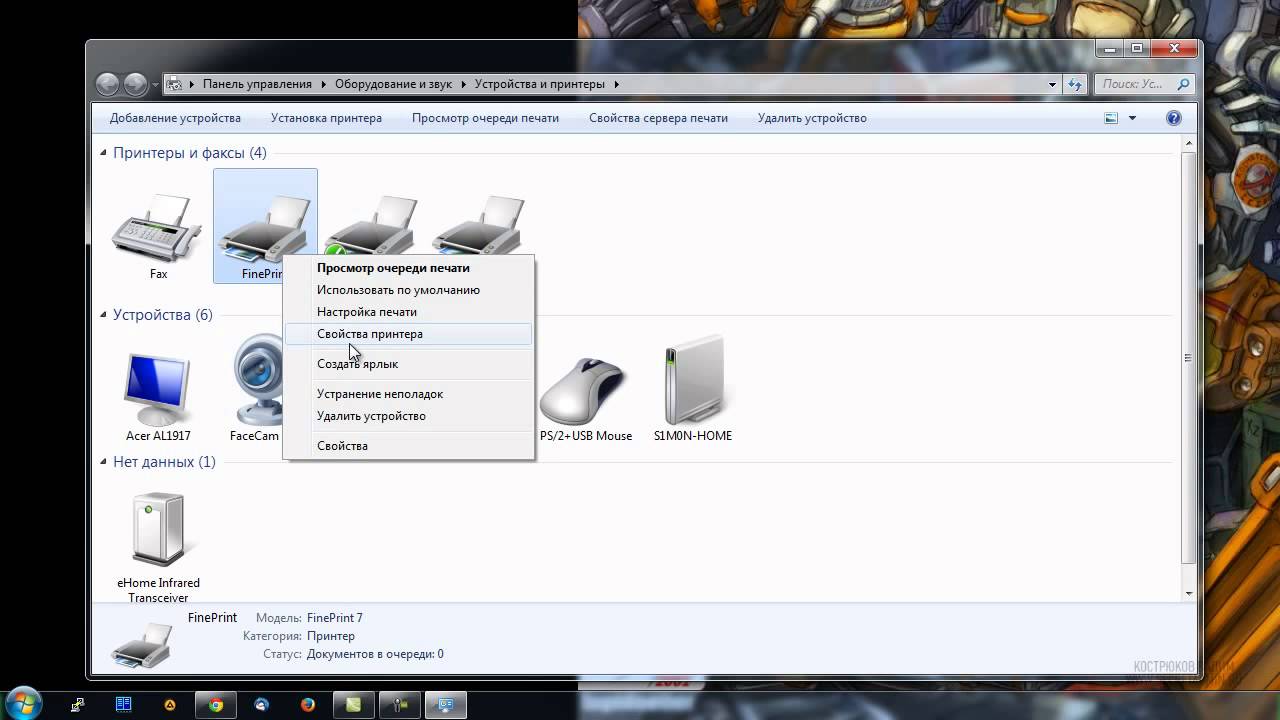
Task: Go to Панель управления breadcrumb
Action: pos(257,84)
